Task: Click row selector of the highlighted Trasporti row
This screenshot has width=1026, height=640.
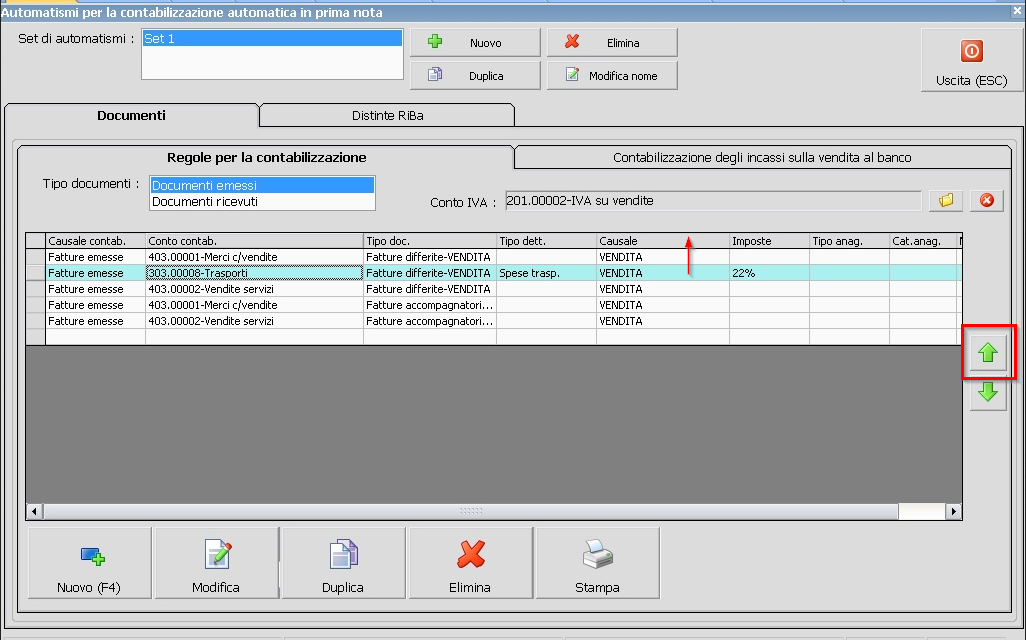Action: pyautogui.click(x=35, y=273)
